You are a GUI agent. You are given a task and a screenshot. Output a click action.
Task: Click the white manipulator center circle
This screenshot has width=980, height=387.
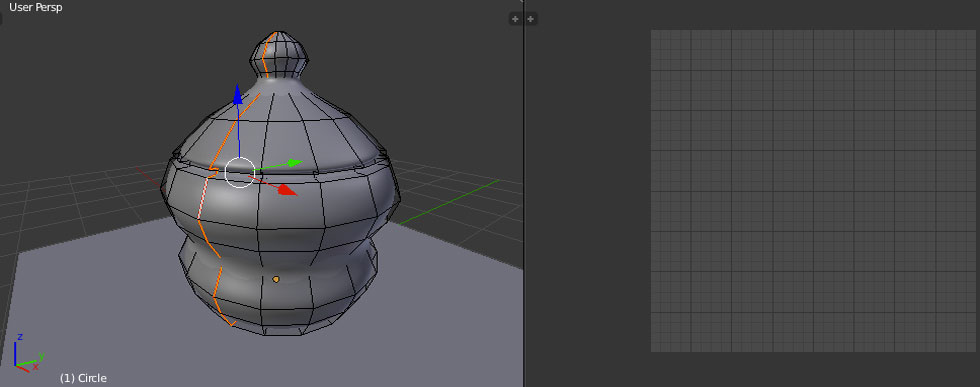239,172
